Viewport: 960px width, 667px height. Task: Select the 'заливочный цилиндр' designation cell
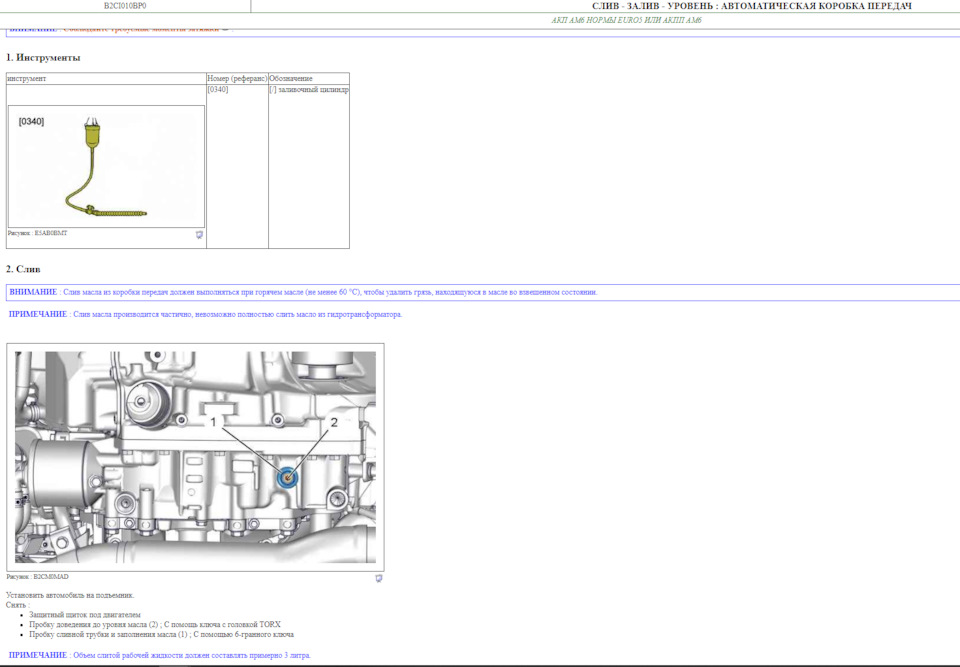coord(309,167)
